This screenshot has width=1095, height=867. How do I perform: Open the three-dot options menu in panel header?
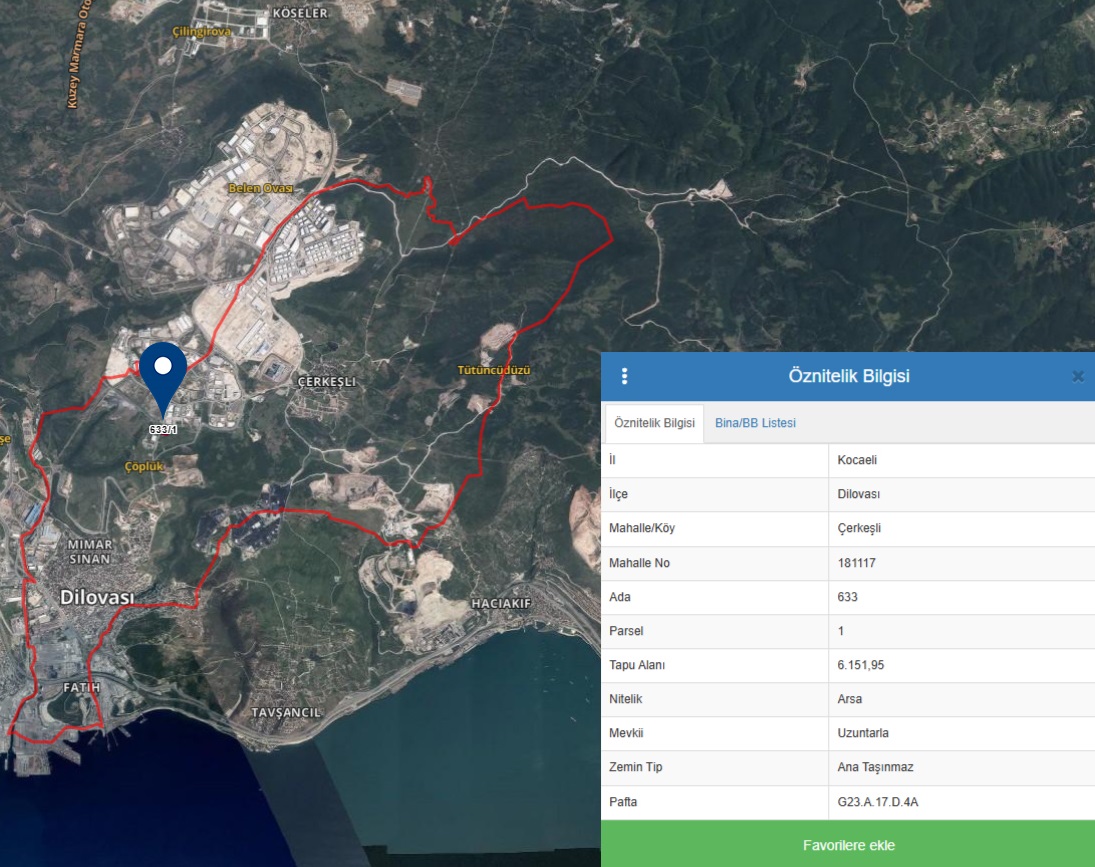click(x=625, y=377)
